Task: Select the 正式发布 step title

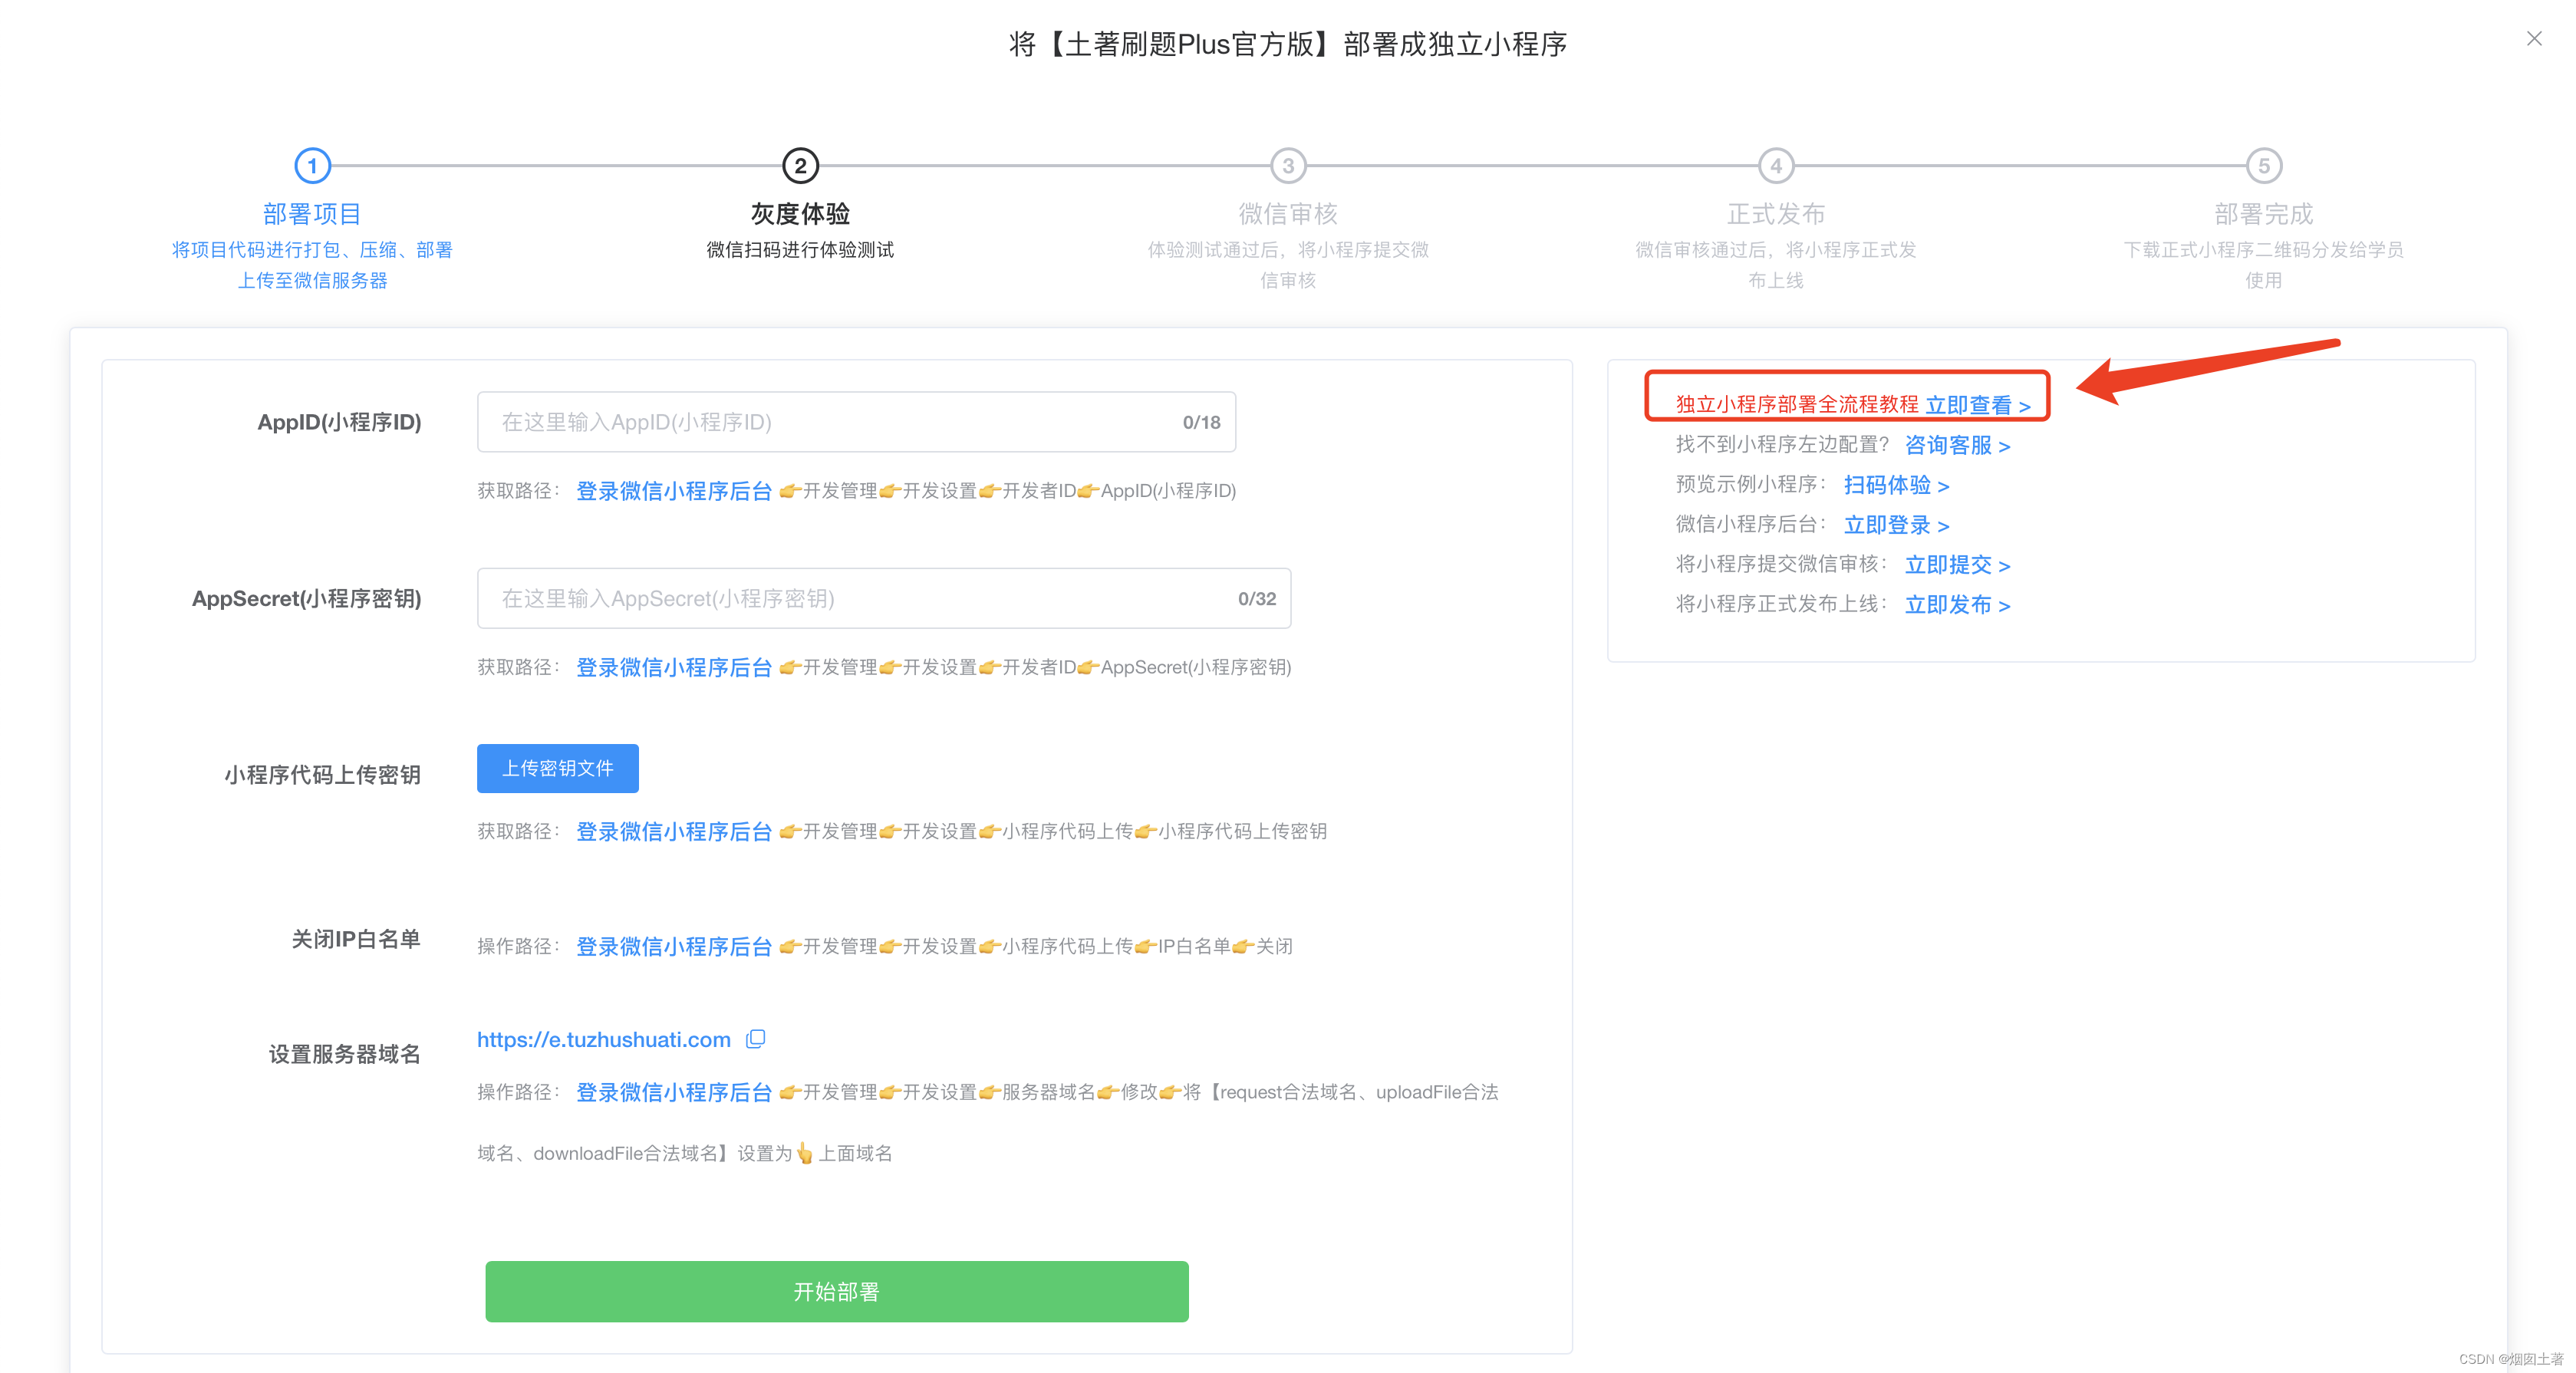Action: 1776,214
